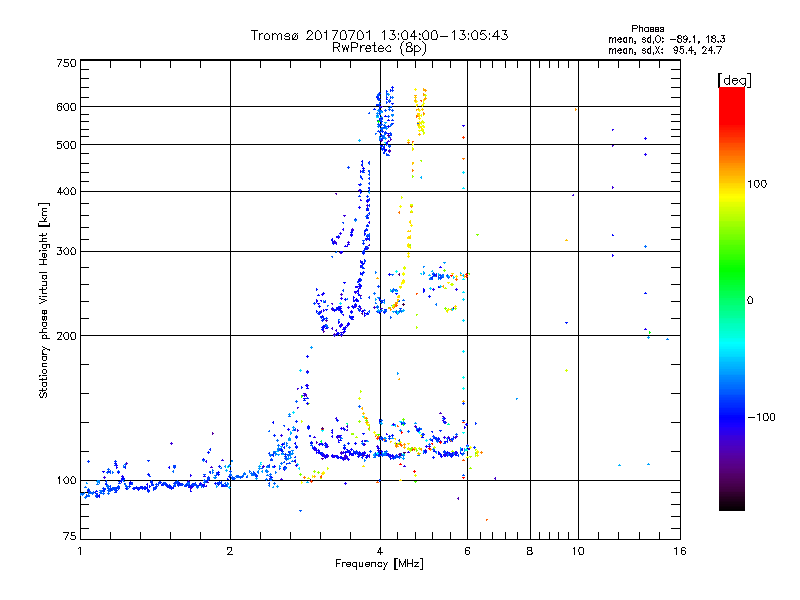Click the y-axis tick label "200"
The width and height of the screenshot is (800, 600).
click(x=66, y=336)
